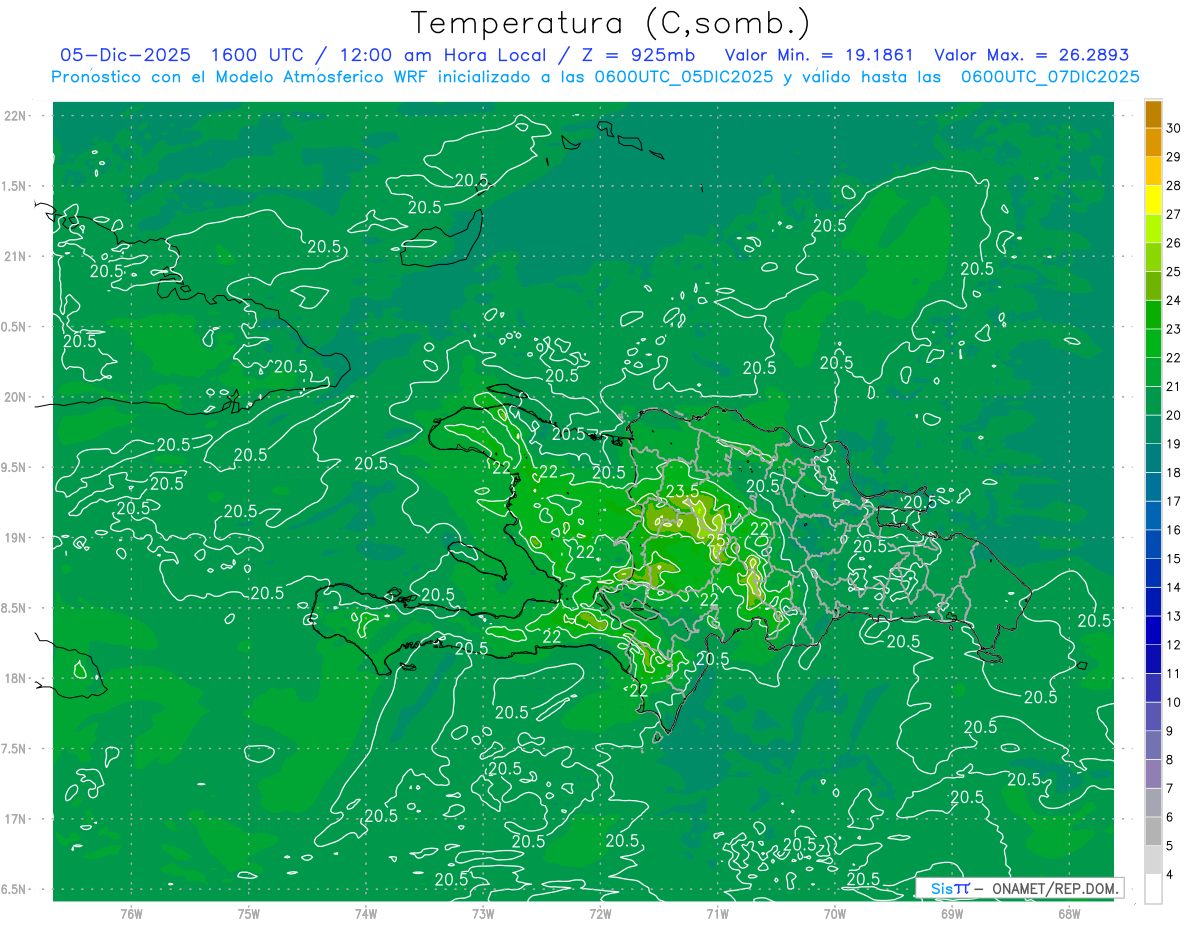Click the '28' label on the color scale
1200x927 pixels.
tap(1174, 185)
